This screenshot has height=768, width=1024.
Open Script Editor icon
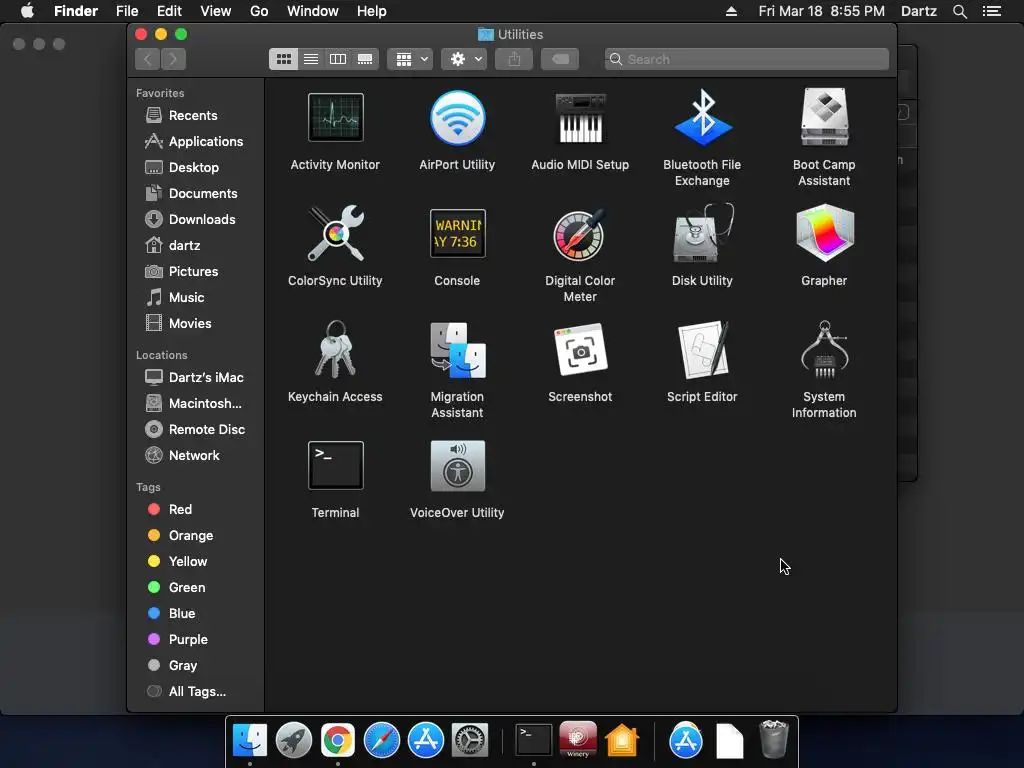702,349
